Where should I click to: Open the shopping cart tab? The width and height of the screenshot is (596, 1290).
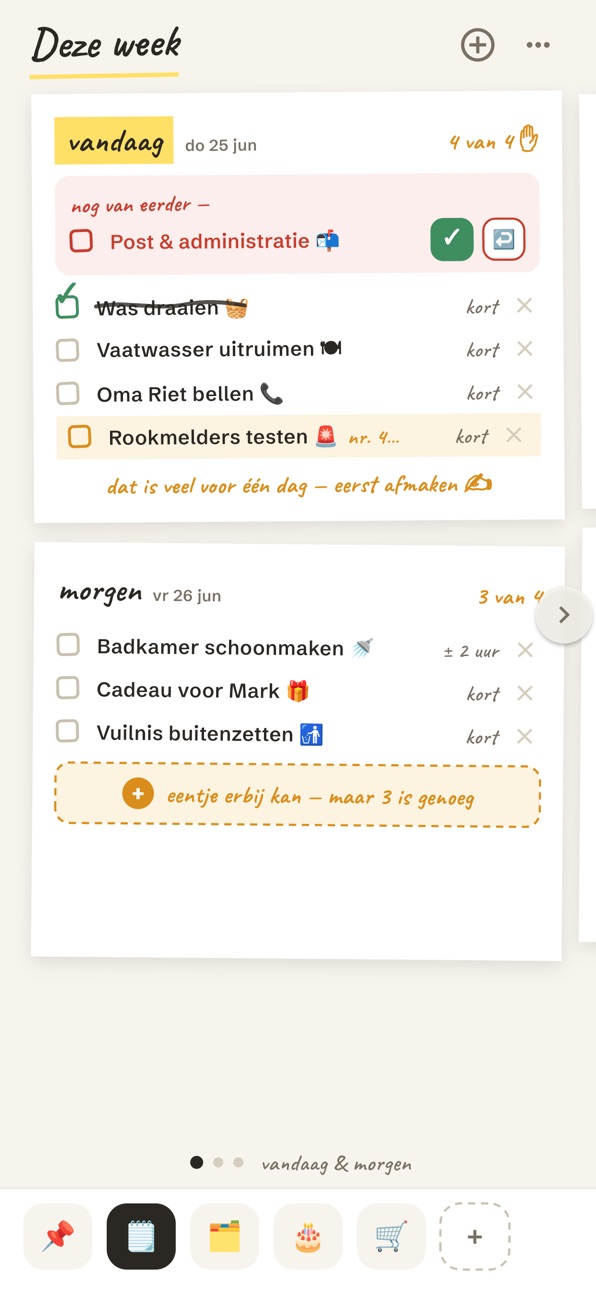click(391, 1236)
